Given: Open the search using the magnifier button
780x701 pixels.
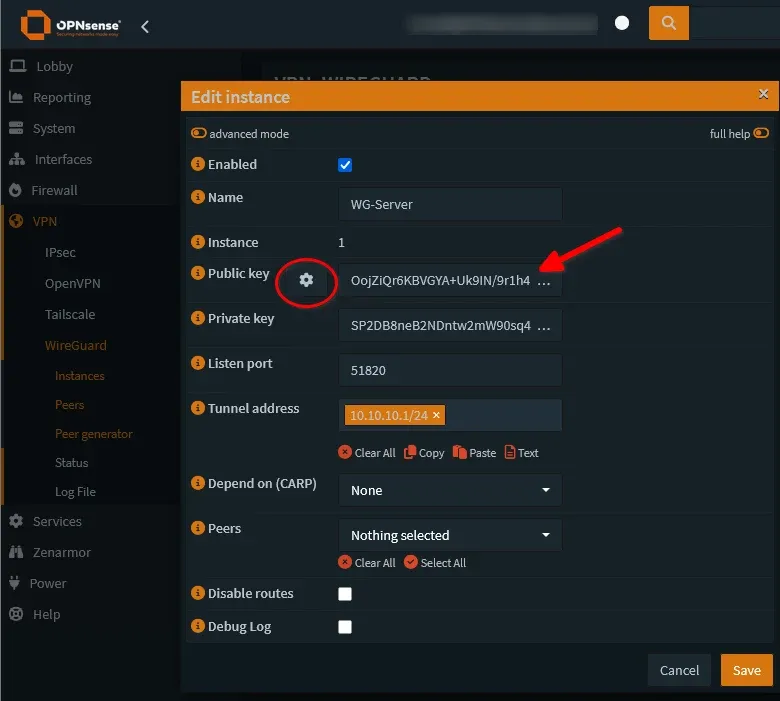Looking at the screenshot, I should click(669, 23).
